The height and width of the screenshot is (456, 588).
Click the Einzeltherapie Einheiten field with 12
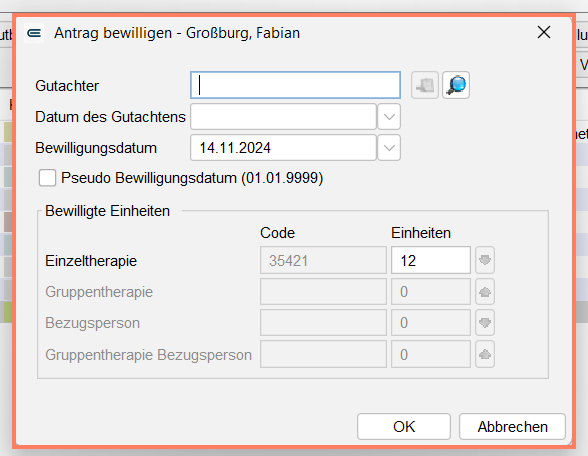pos(431,260)
